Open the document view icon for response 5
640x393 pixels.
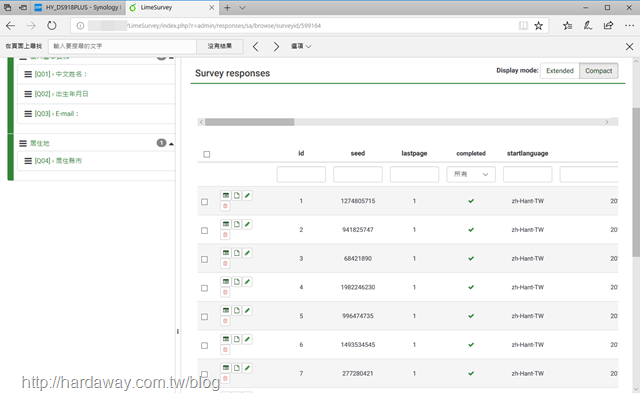[237, 311]
